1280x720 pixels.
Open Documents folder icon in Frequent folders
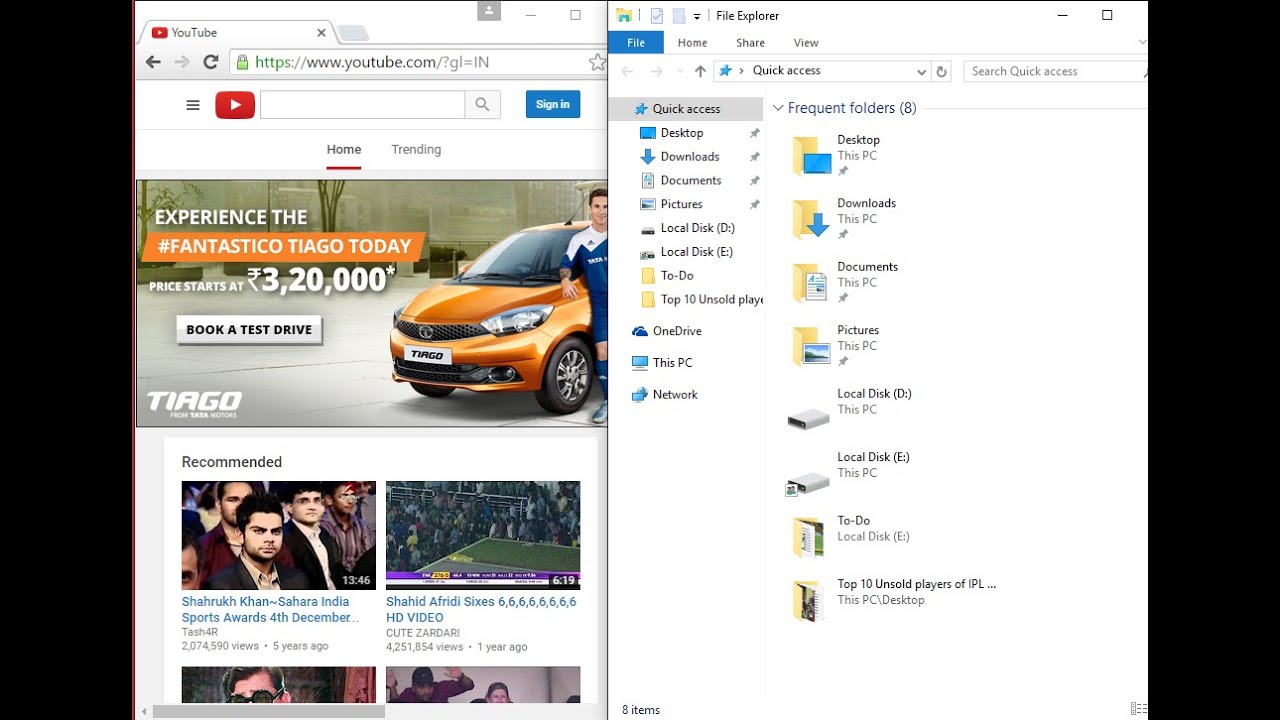click(x=811, y=282)
